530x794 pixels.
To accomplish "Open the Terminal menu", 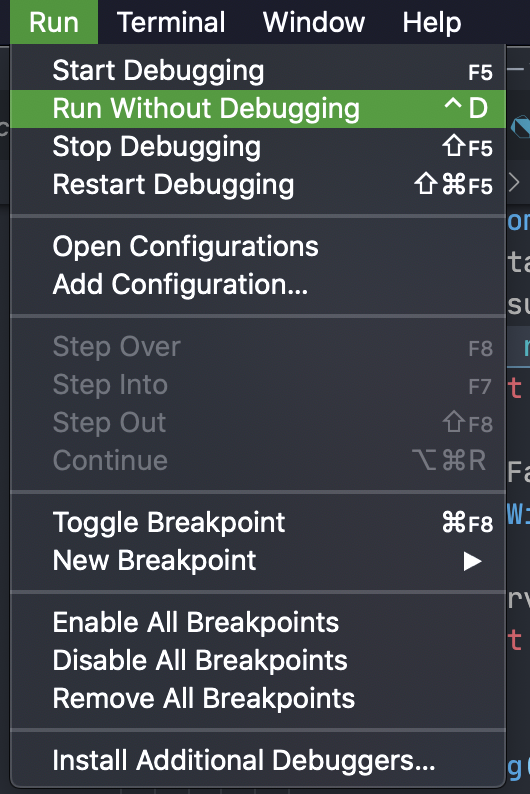I will (x=171, y=22).
